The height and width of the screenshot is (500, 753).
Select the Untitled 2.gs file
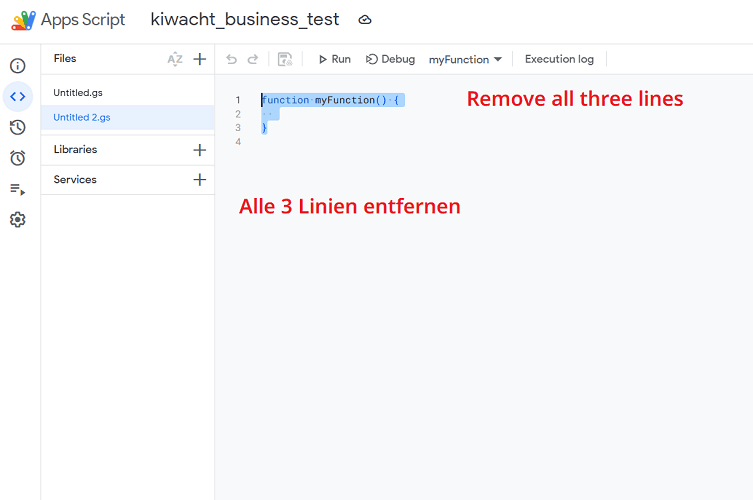click(128, 117)
